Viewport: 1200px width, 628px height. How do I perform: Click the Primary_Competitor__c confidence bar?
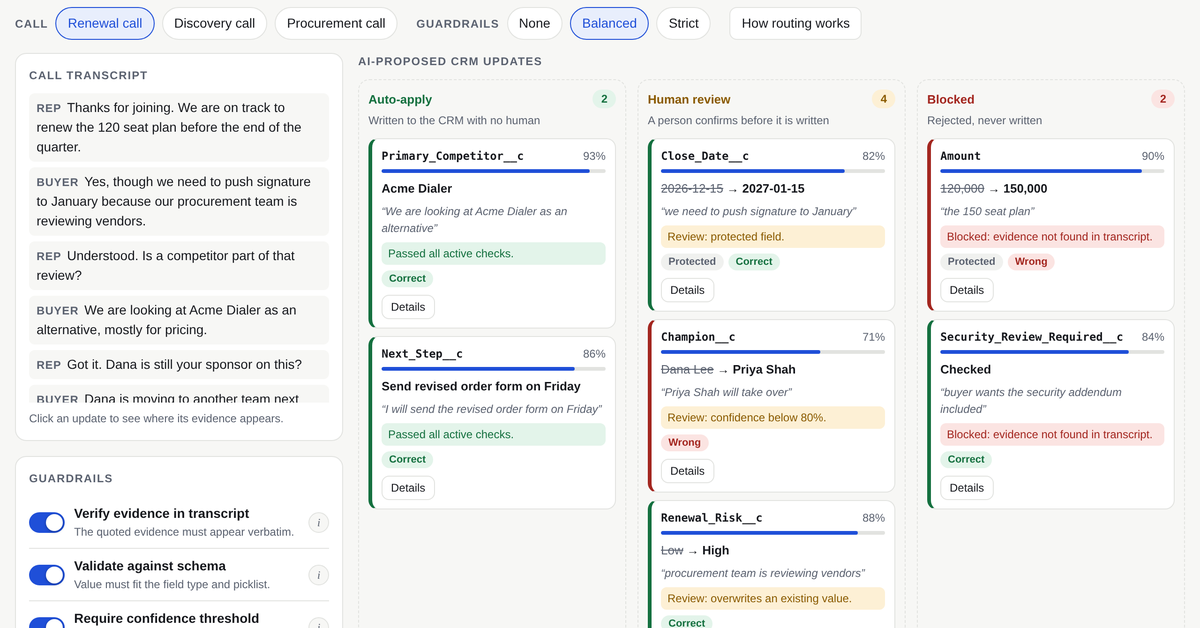(493, 171)
